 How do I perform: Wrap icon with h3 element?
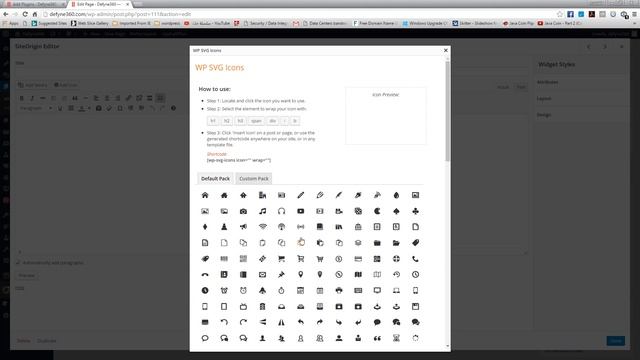tap(240, 121)
